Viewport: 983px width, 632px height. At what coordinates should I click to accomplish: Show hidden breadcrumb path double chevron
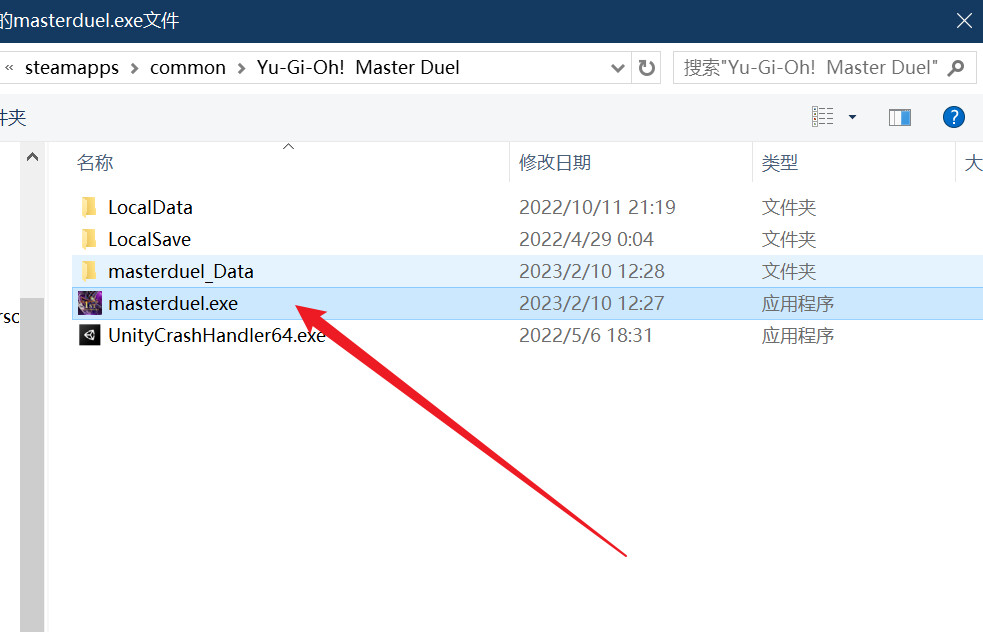(9, 68)
